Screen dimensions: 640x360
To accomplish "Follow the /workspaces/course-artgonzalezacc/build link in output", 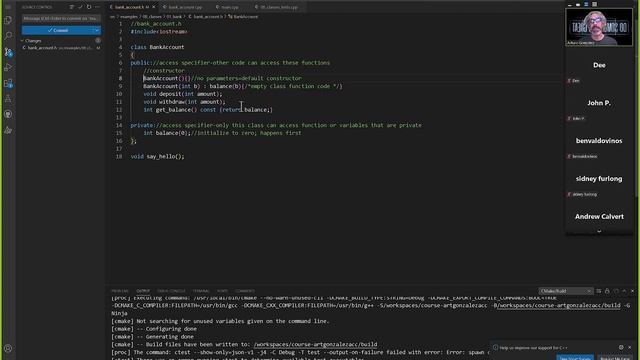I will (x=316, y=344).
